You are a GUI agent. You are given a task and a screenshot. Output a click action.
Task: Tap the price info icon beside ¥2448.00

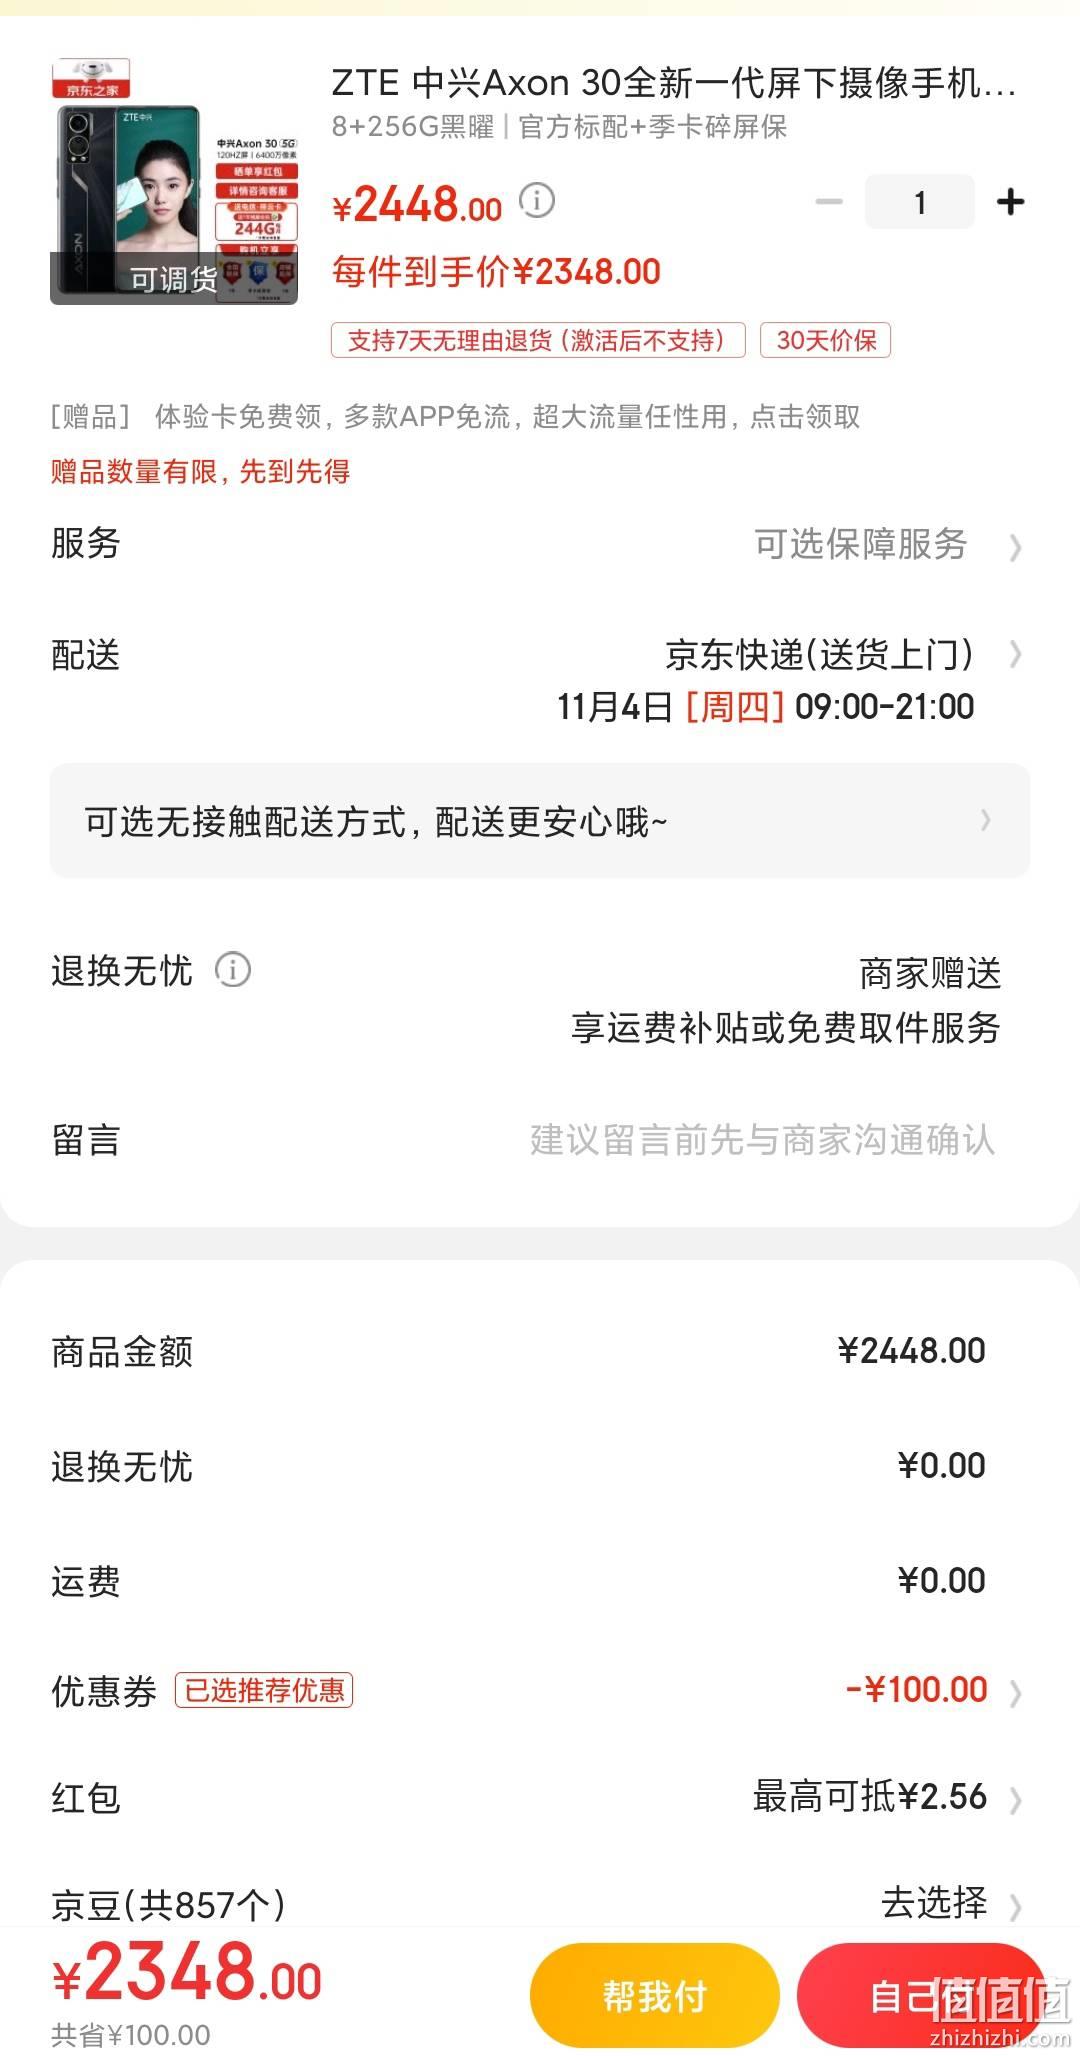(537, 201)
